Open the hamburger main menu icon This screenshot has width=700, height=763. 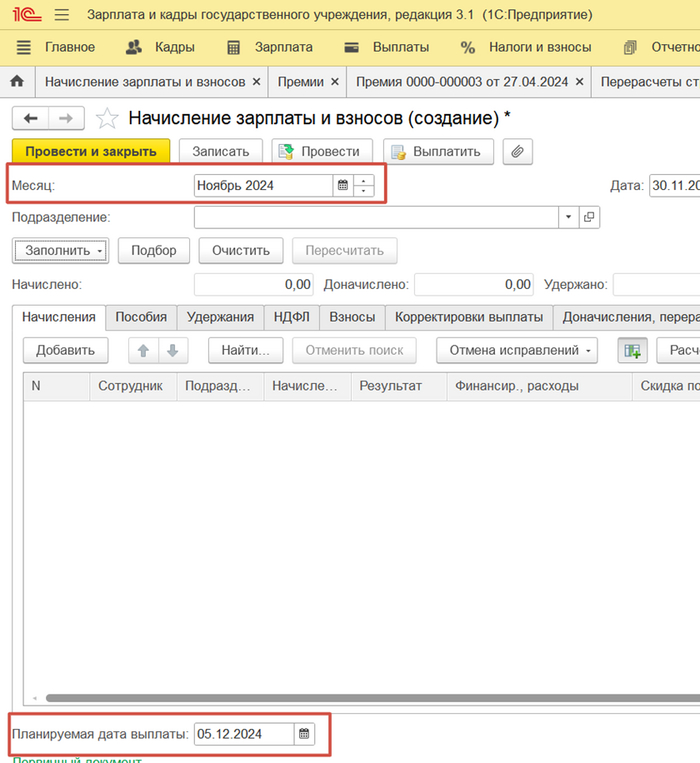pos(62,15)
